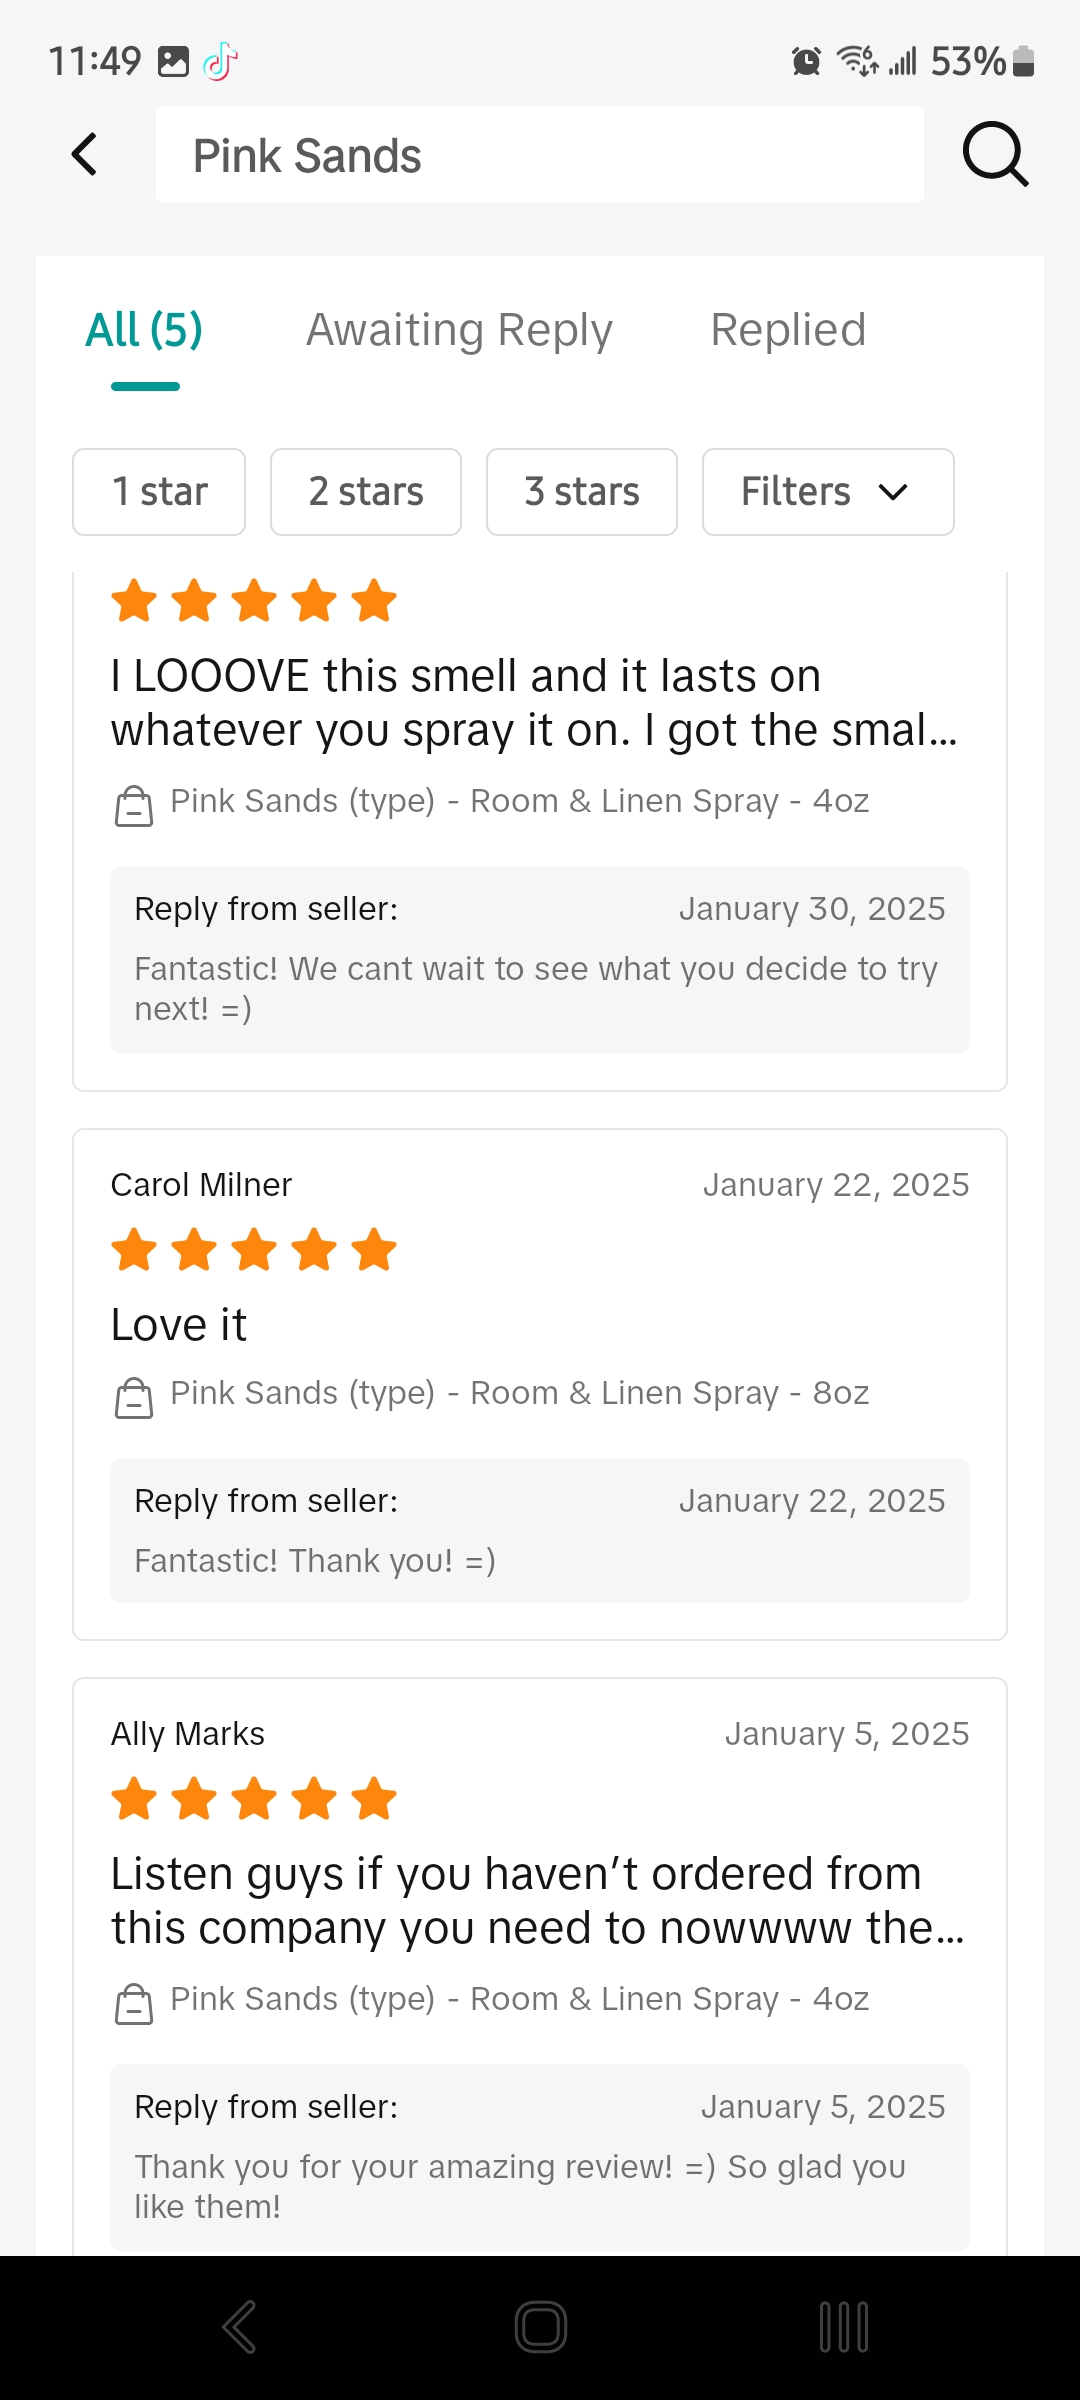Open Carol Milner reviewer name

[201, 1185]
